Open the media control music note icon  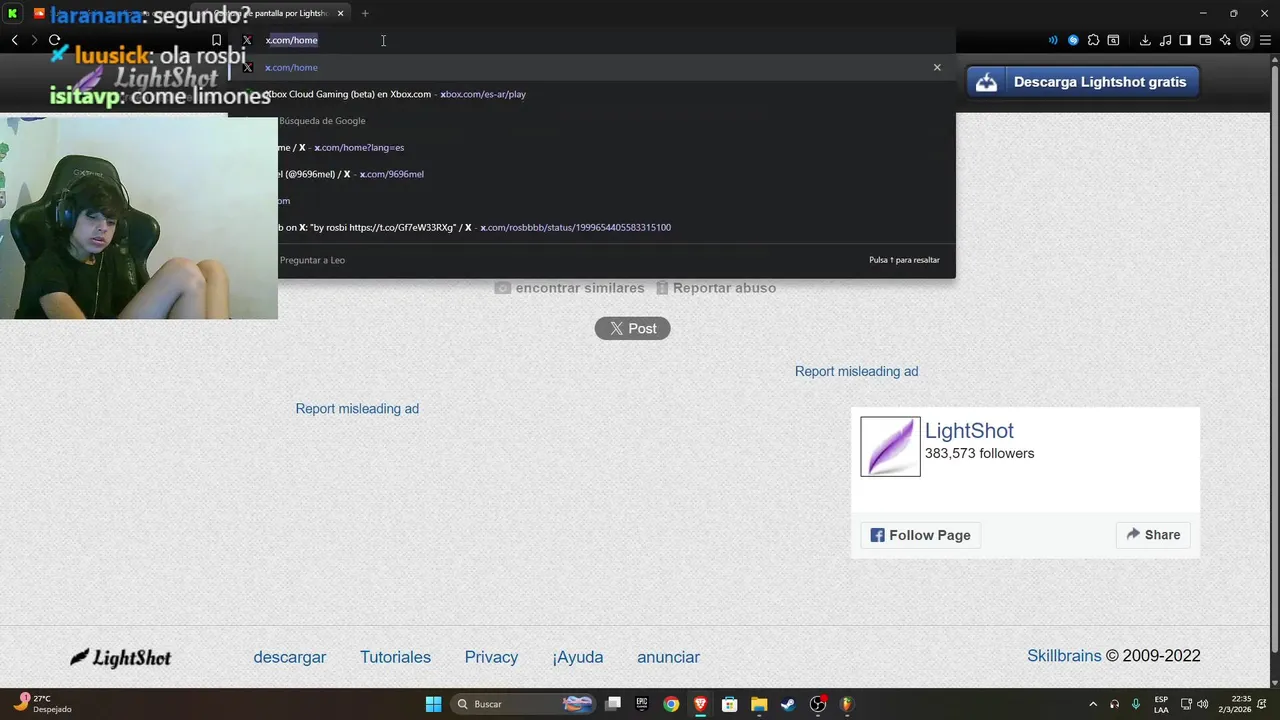click(x=1165, y=40)
